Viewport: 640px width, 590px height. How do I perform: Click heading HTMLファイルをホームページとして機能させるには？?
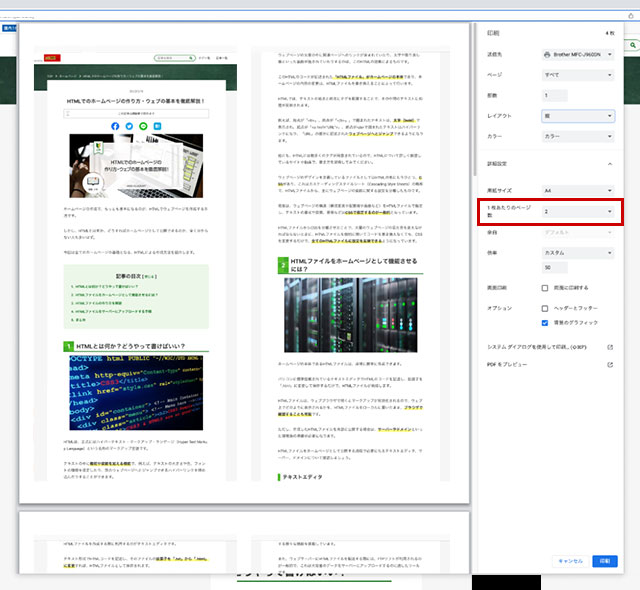pyautogui.click(x=354, y=265)
